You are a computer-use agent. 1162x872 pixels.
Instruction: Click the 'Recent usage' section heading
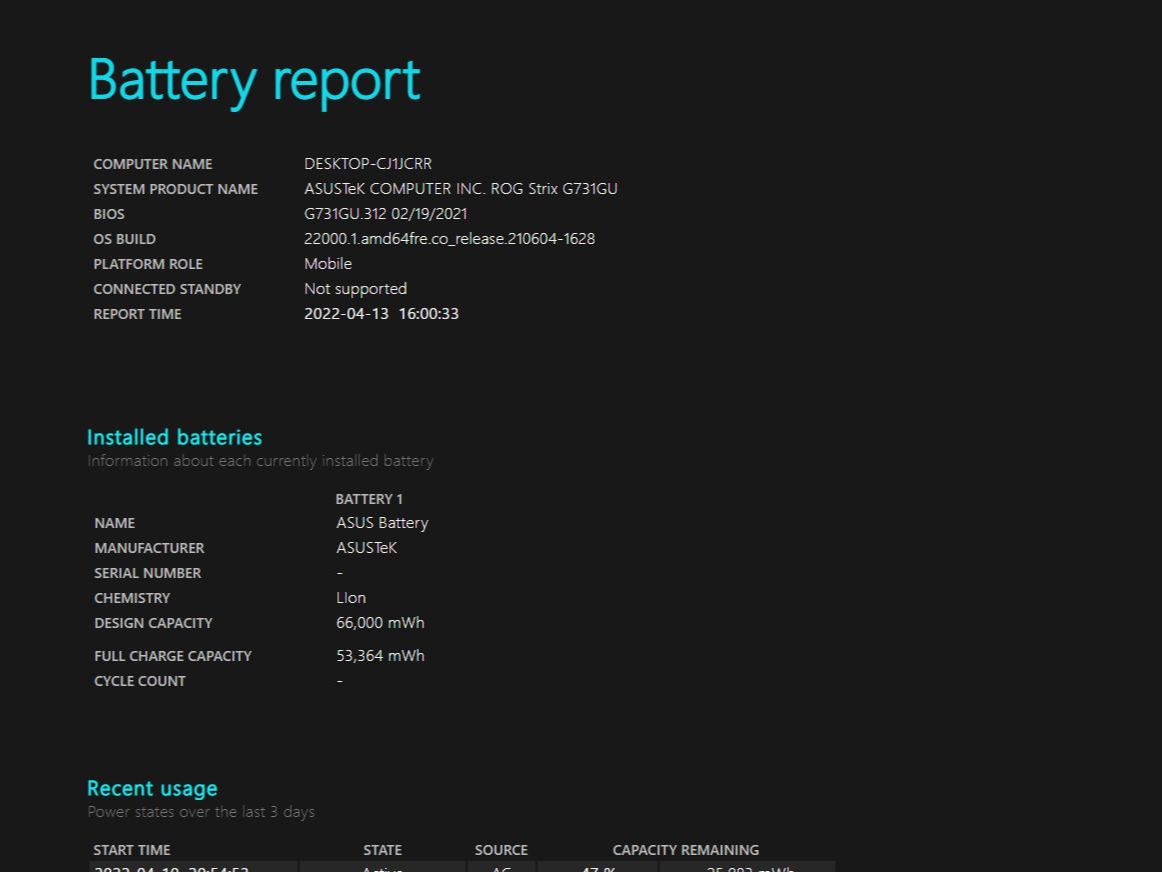(x=152, y=788)
